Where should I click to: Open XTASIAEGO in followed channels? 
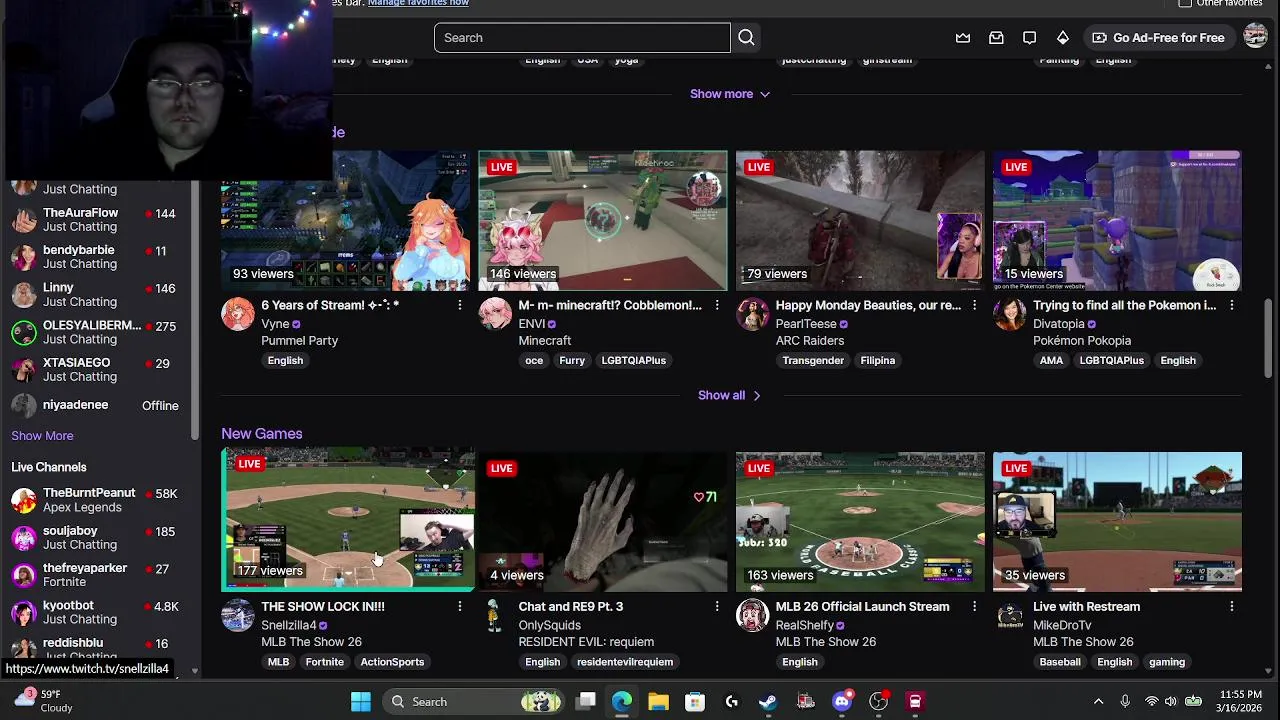[x=96, y=370]
